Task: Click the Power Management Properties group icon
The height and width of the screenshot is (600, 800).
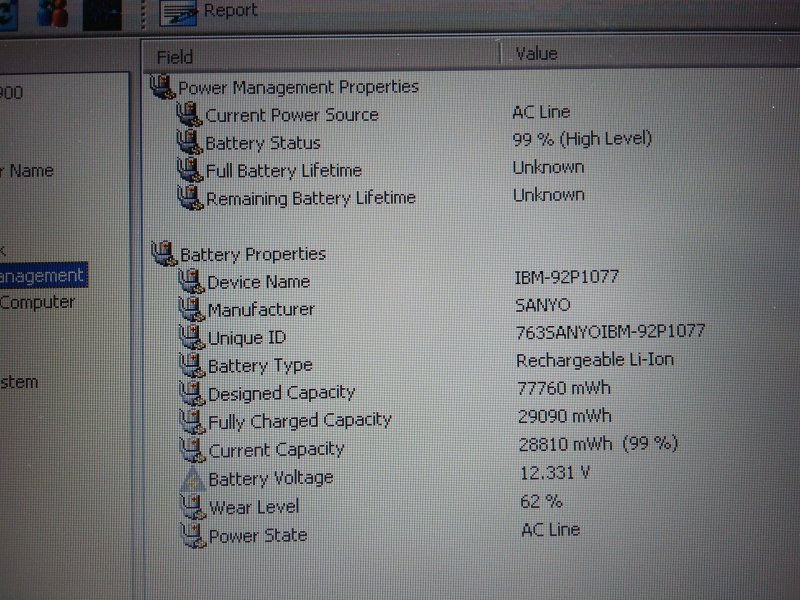Action: coord(162,87)
